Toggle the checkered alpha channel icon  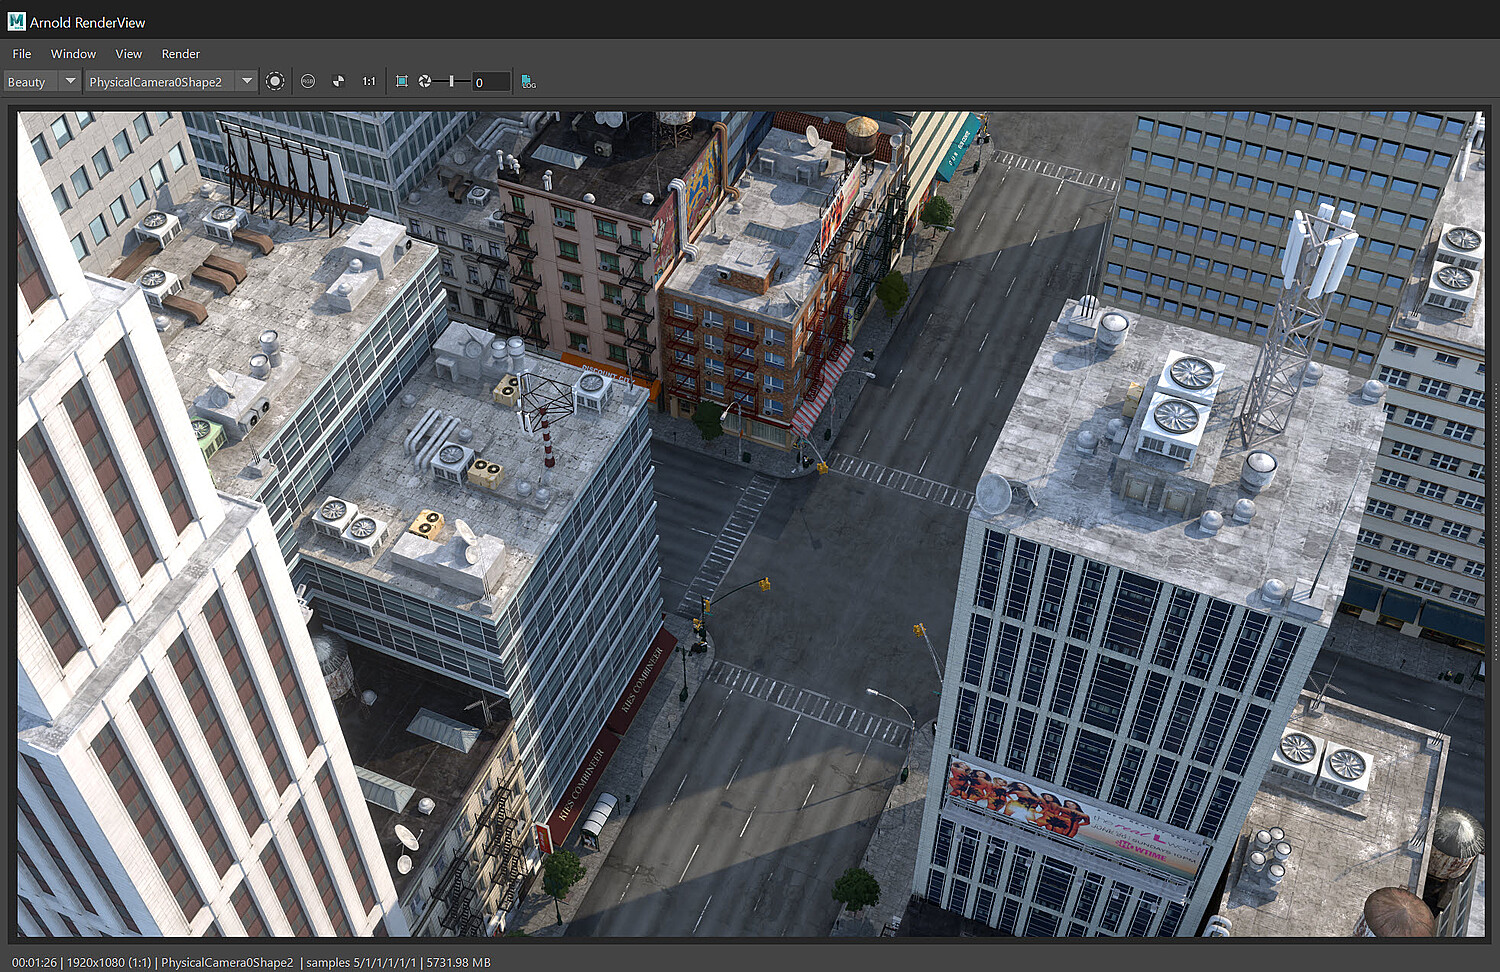[338, 81]
